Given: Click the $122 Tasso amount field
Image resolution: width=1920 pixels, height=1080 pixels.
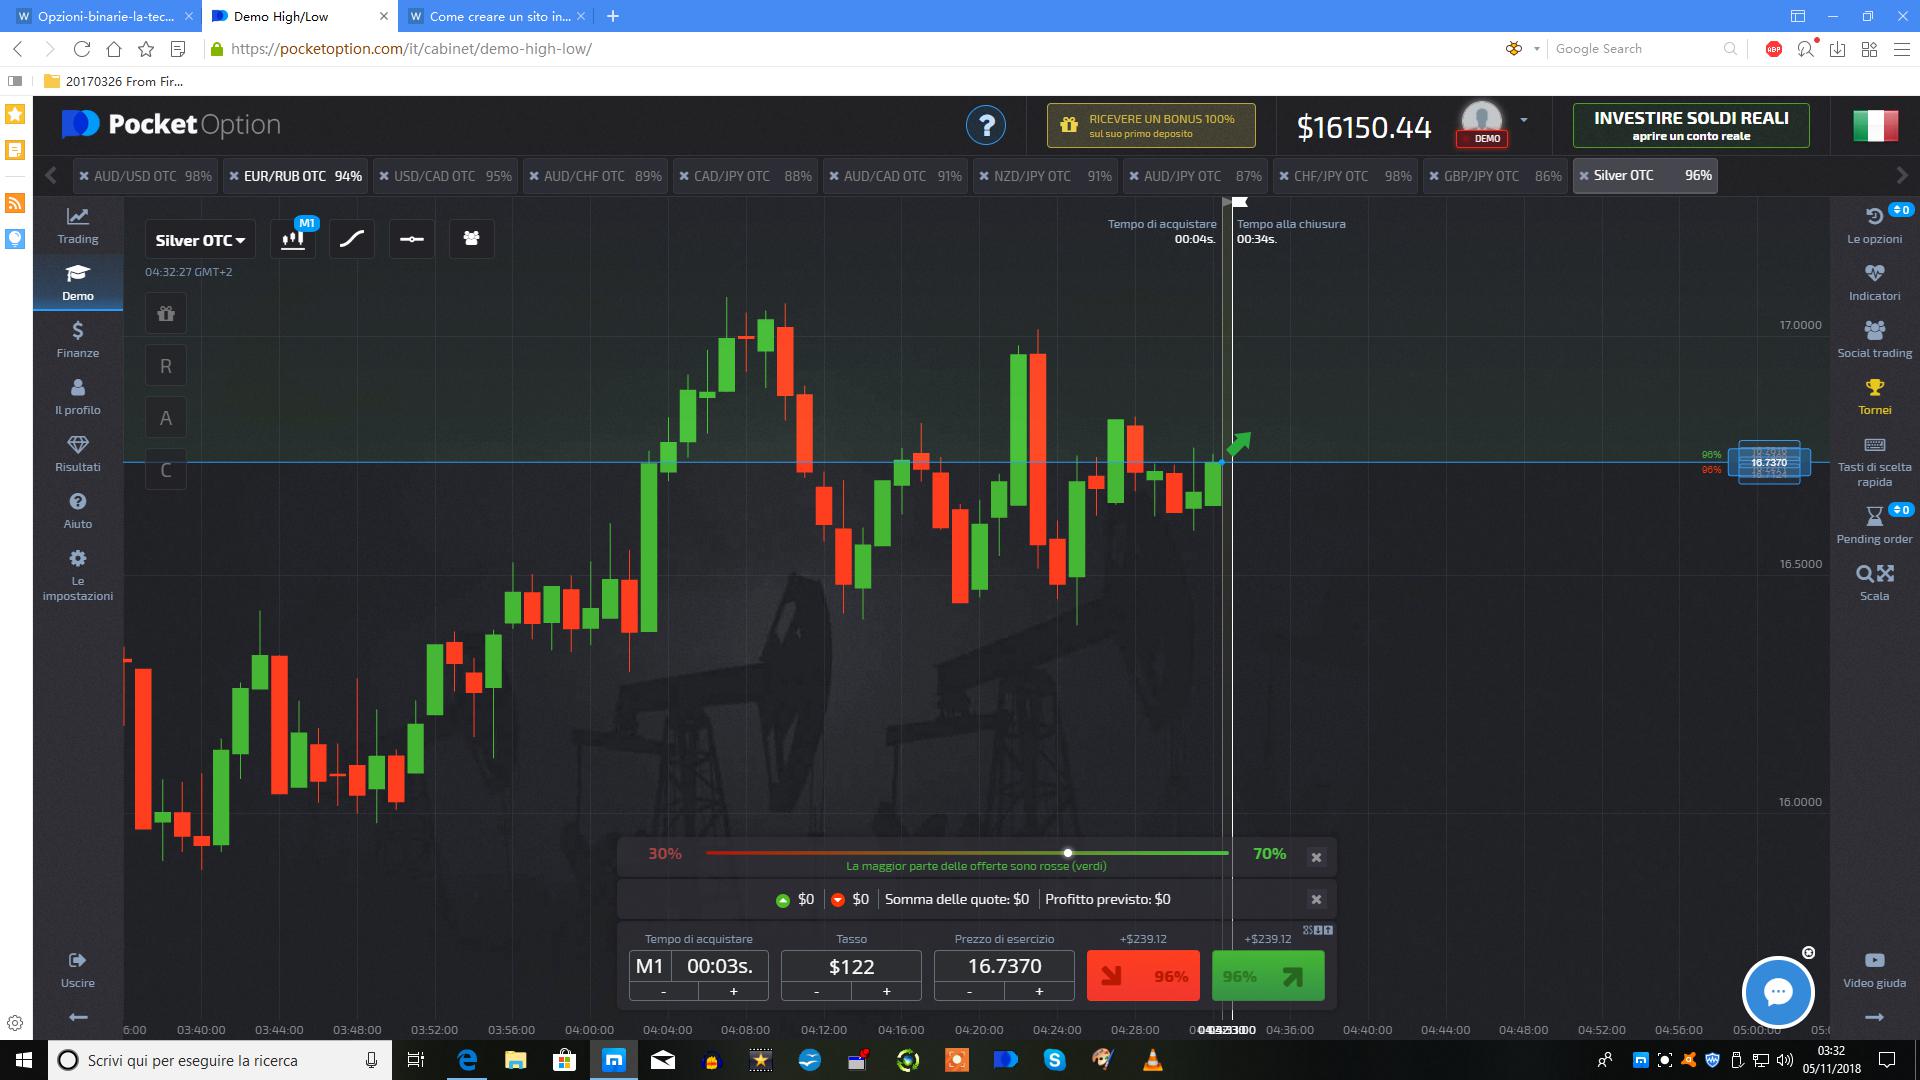Looking at the screenshot, I should 851,966.
